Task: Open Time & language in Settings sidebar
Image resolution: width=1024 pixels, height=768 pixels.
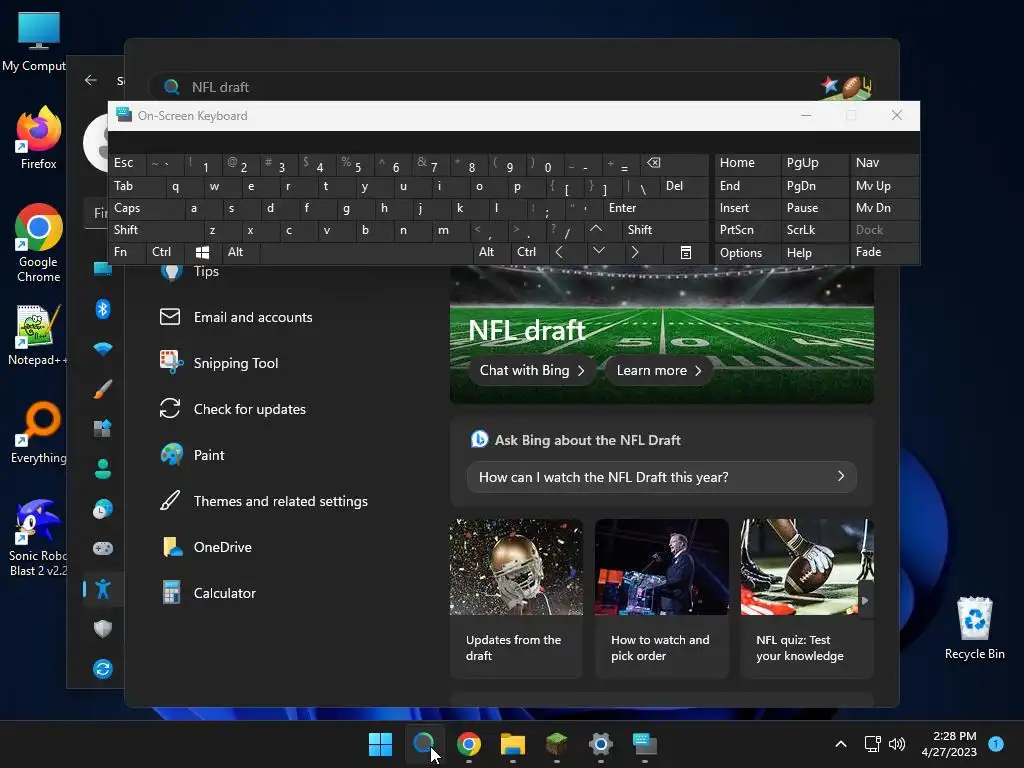Action: (x=103, y=509)
